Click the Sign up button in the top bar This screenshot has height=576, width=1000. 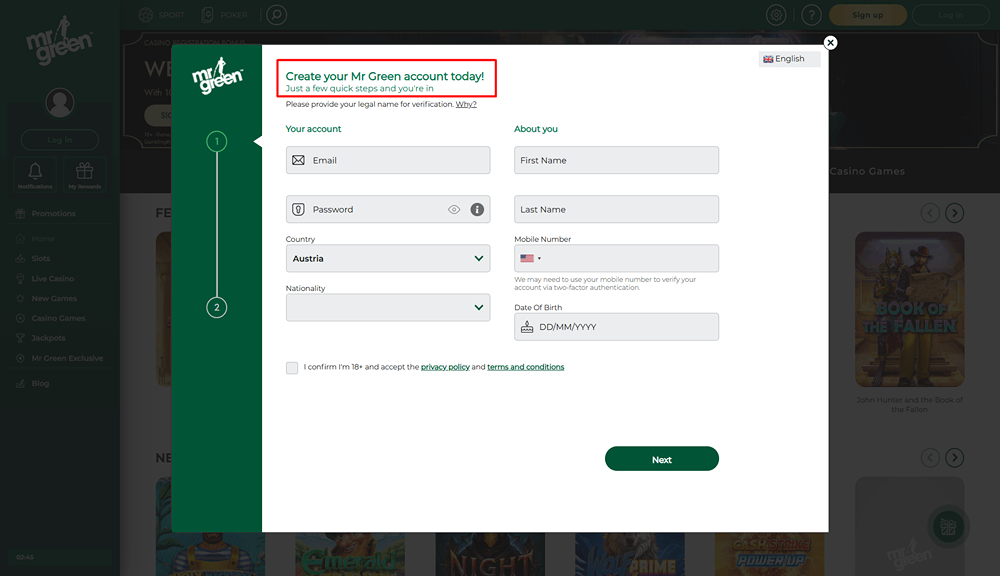point(867,15)
